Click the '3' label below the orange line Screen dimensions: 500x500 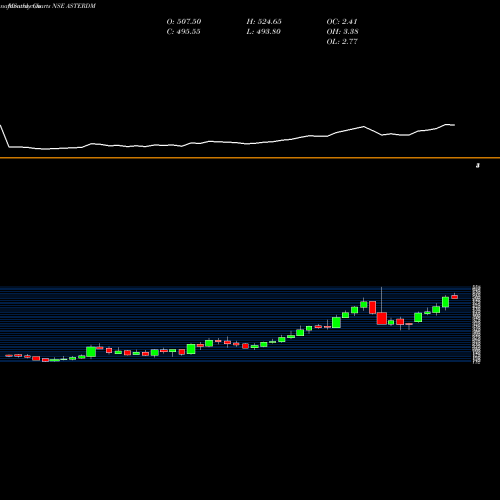(478, 165)
